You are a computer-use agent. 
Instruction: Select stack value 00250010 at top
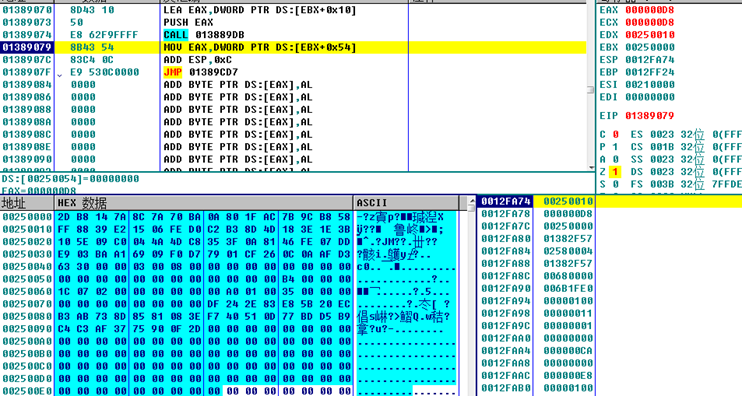point(568,202)
